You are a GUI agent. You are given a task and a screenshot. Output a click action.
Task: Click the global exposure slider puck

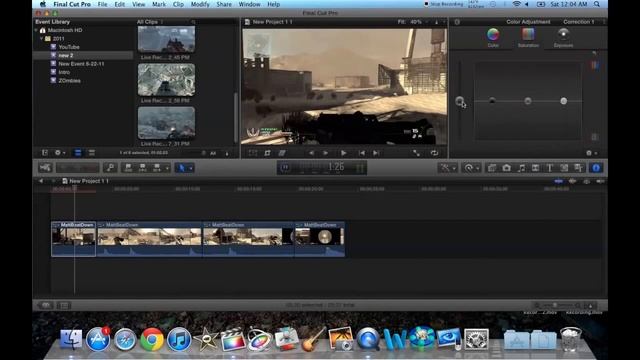tap(459, 100)
